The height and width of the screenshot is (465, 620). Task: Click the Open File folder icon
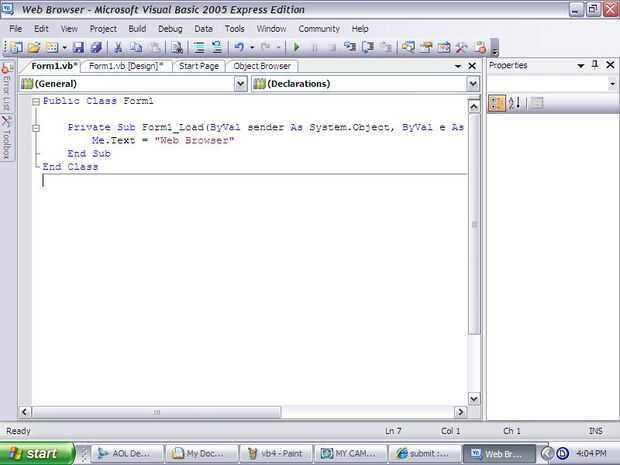pos(34,47)
